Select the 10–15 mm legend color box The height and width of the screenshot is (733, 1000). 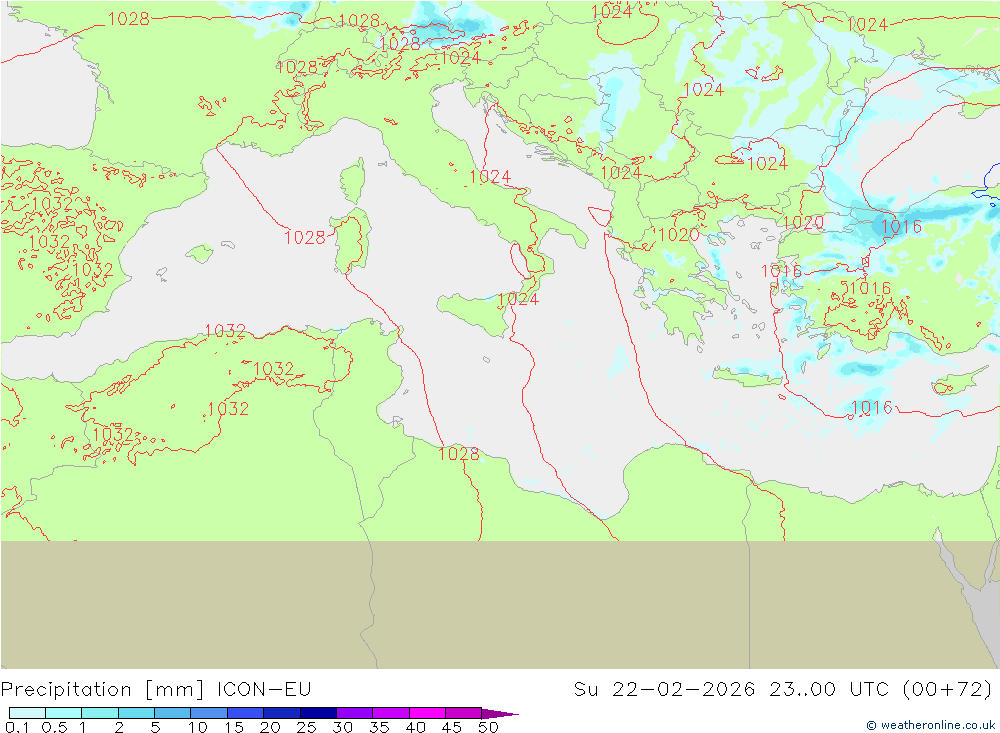coord(209,713)
